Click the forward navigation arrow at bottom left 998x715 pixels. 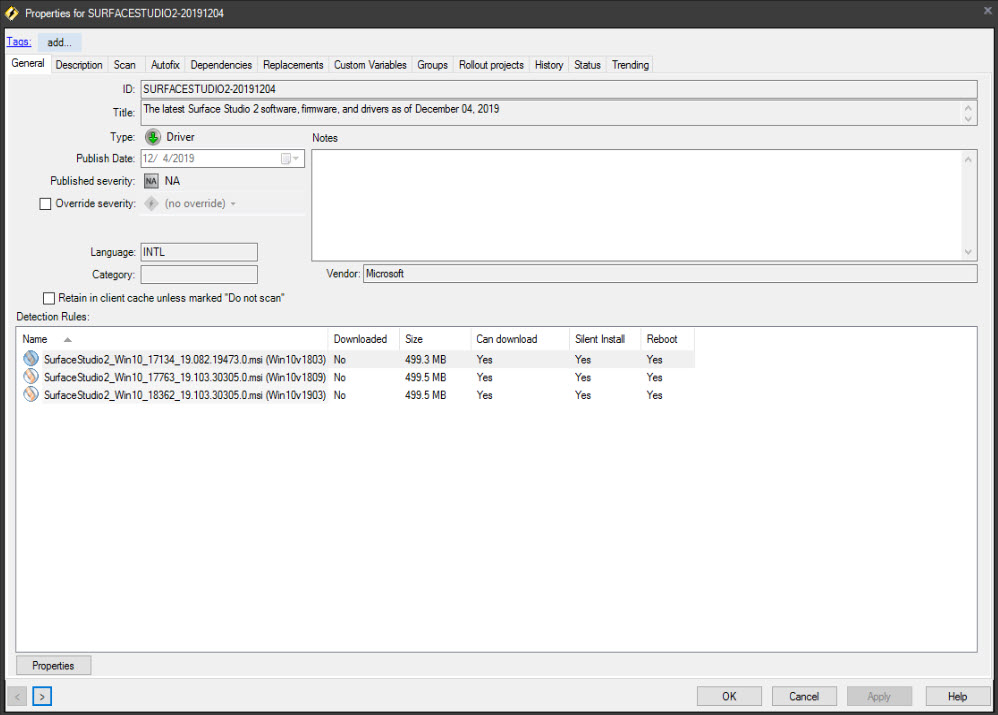[42, 696]
